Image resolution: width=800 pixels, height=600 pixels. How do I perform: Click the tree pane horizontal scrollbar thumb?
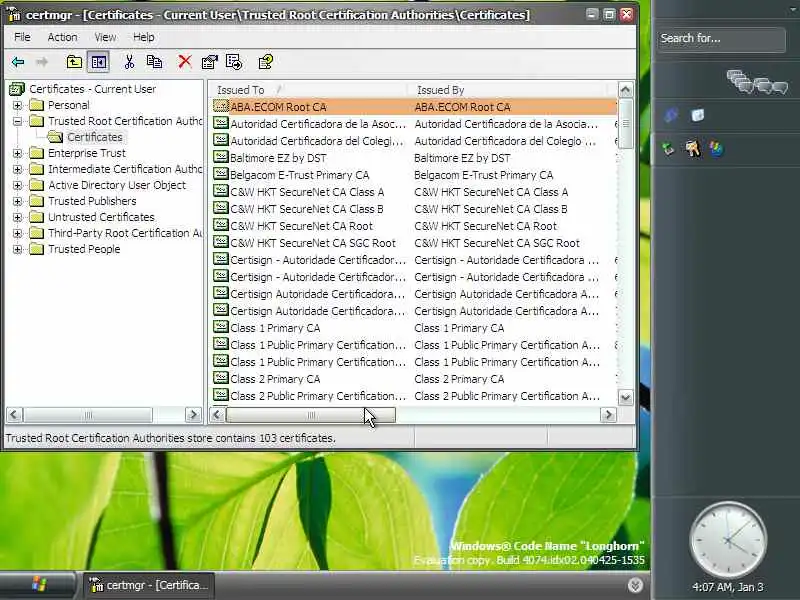pos(88,415)
